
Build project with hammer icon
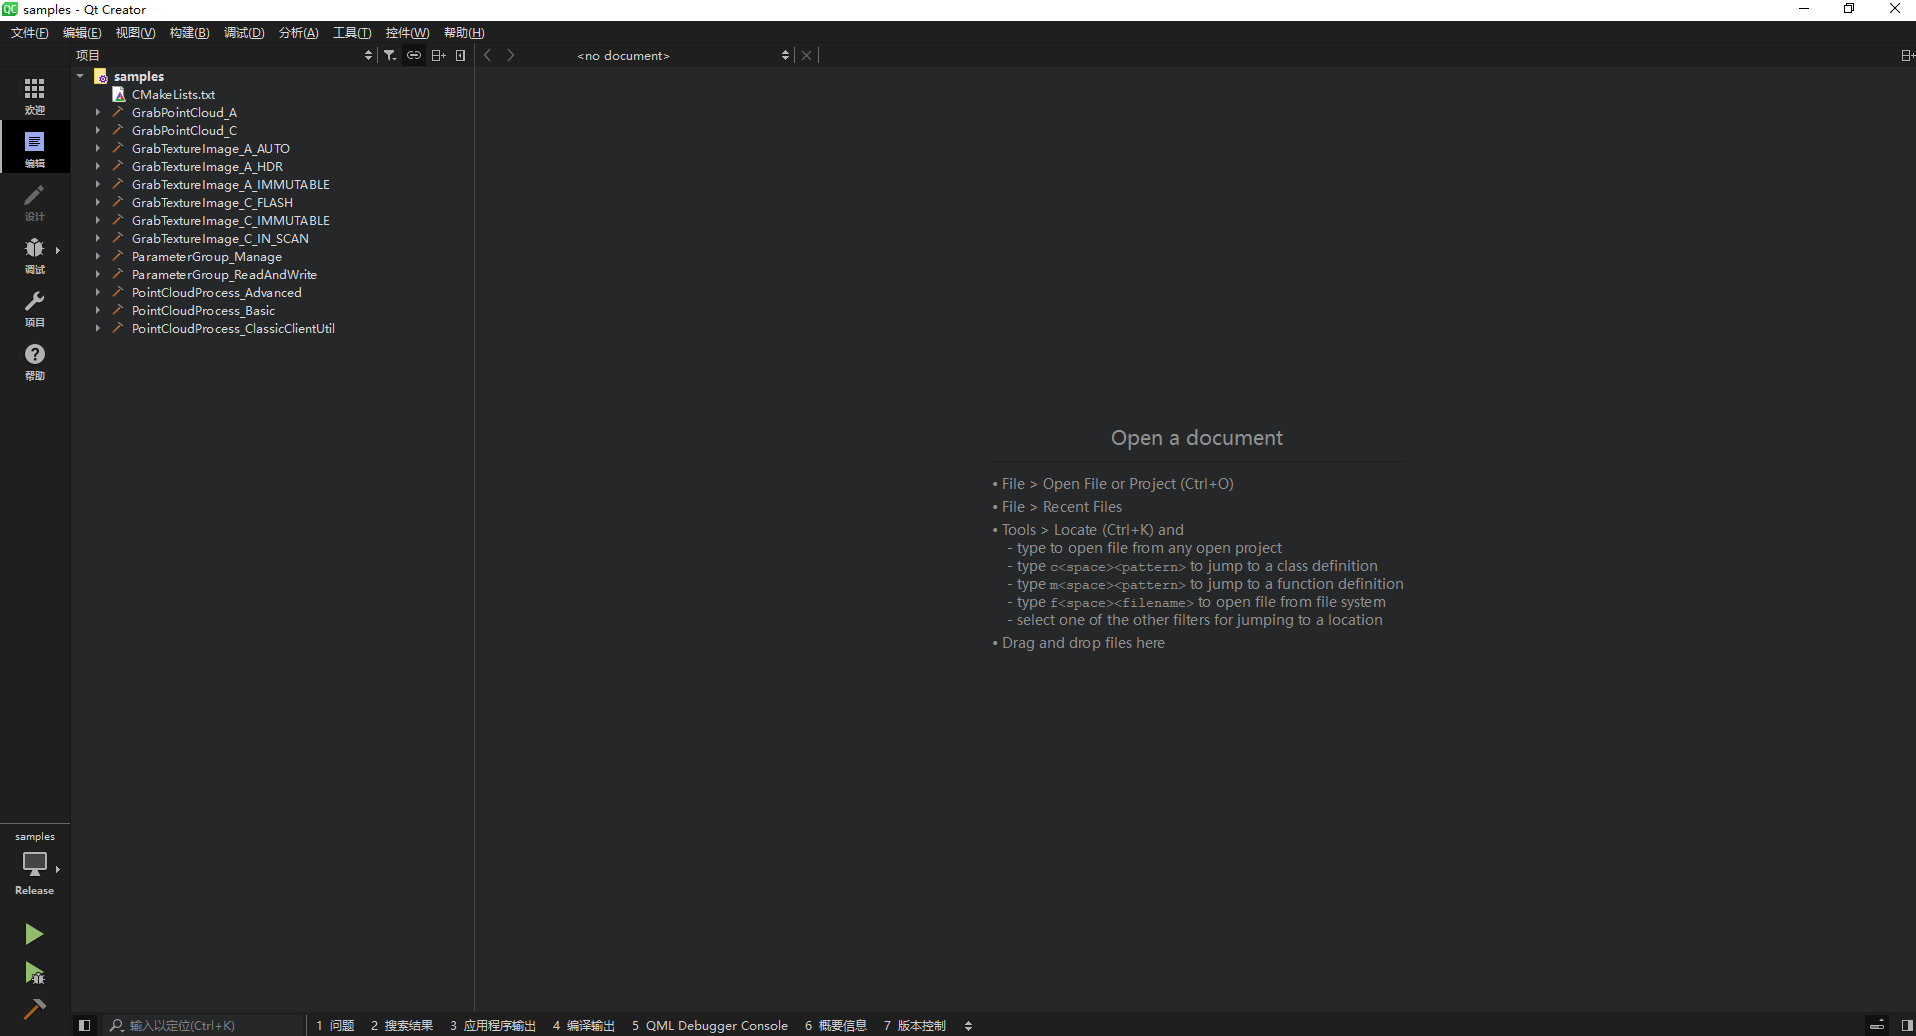click(x=34, y=1009)
